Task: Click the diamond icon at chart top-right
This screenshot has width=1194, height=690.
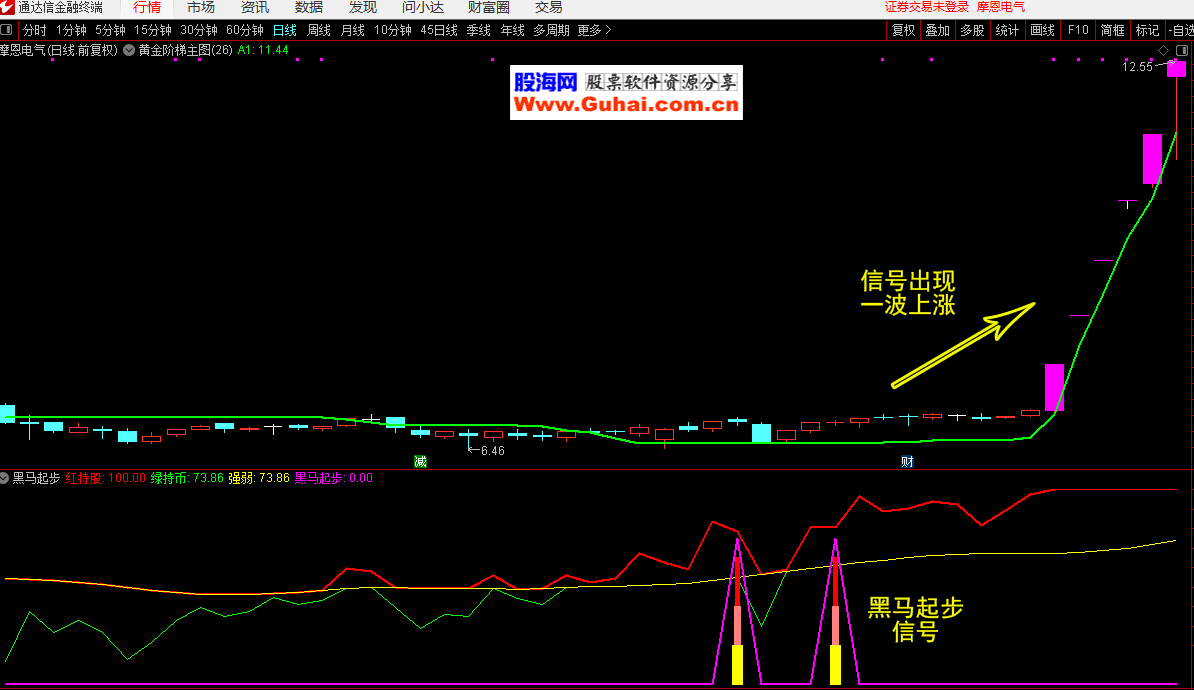Action: pos(1164,50)
